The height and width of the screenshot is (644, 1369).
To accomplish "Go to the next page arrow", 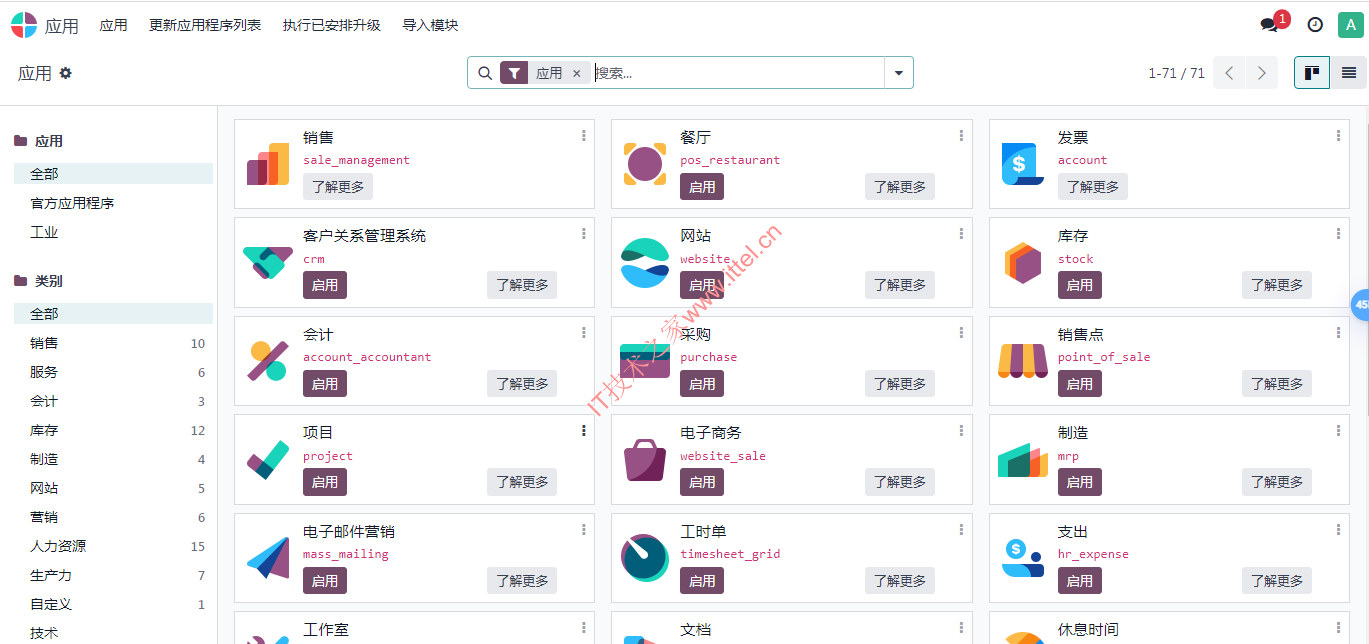I will [x=1262, y=73].
